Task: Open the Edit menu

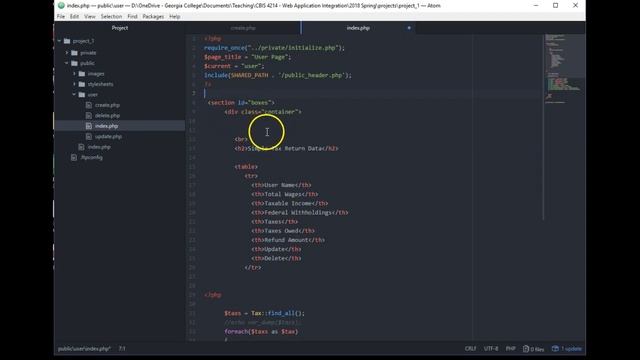Action: coord(74,16)
